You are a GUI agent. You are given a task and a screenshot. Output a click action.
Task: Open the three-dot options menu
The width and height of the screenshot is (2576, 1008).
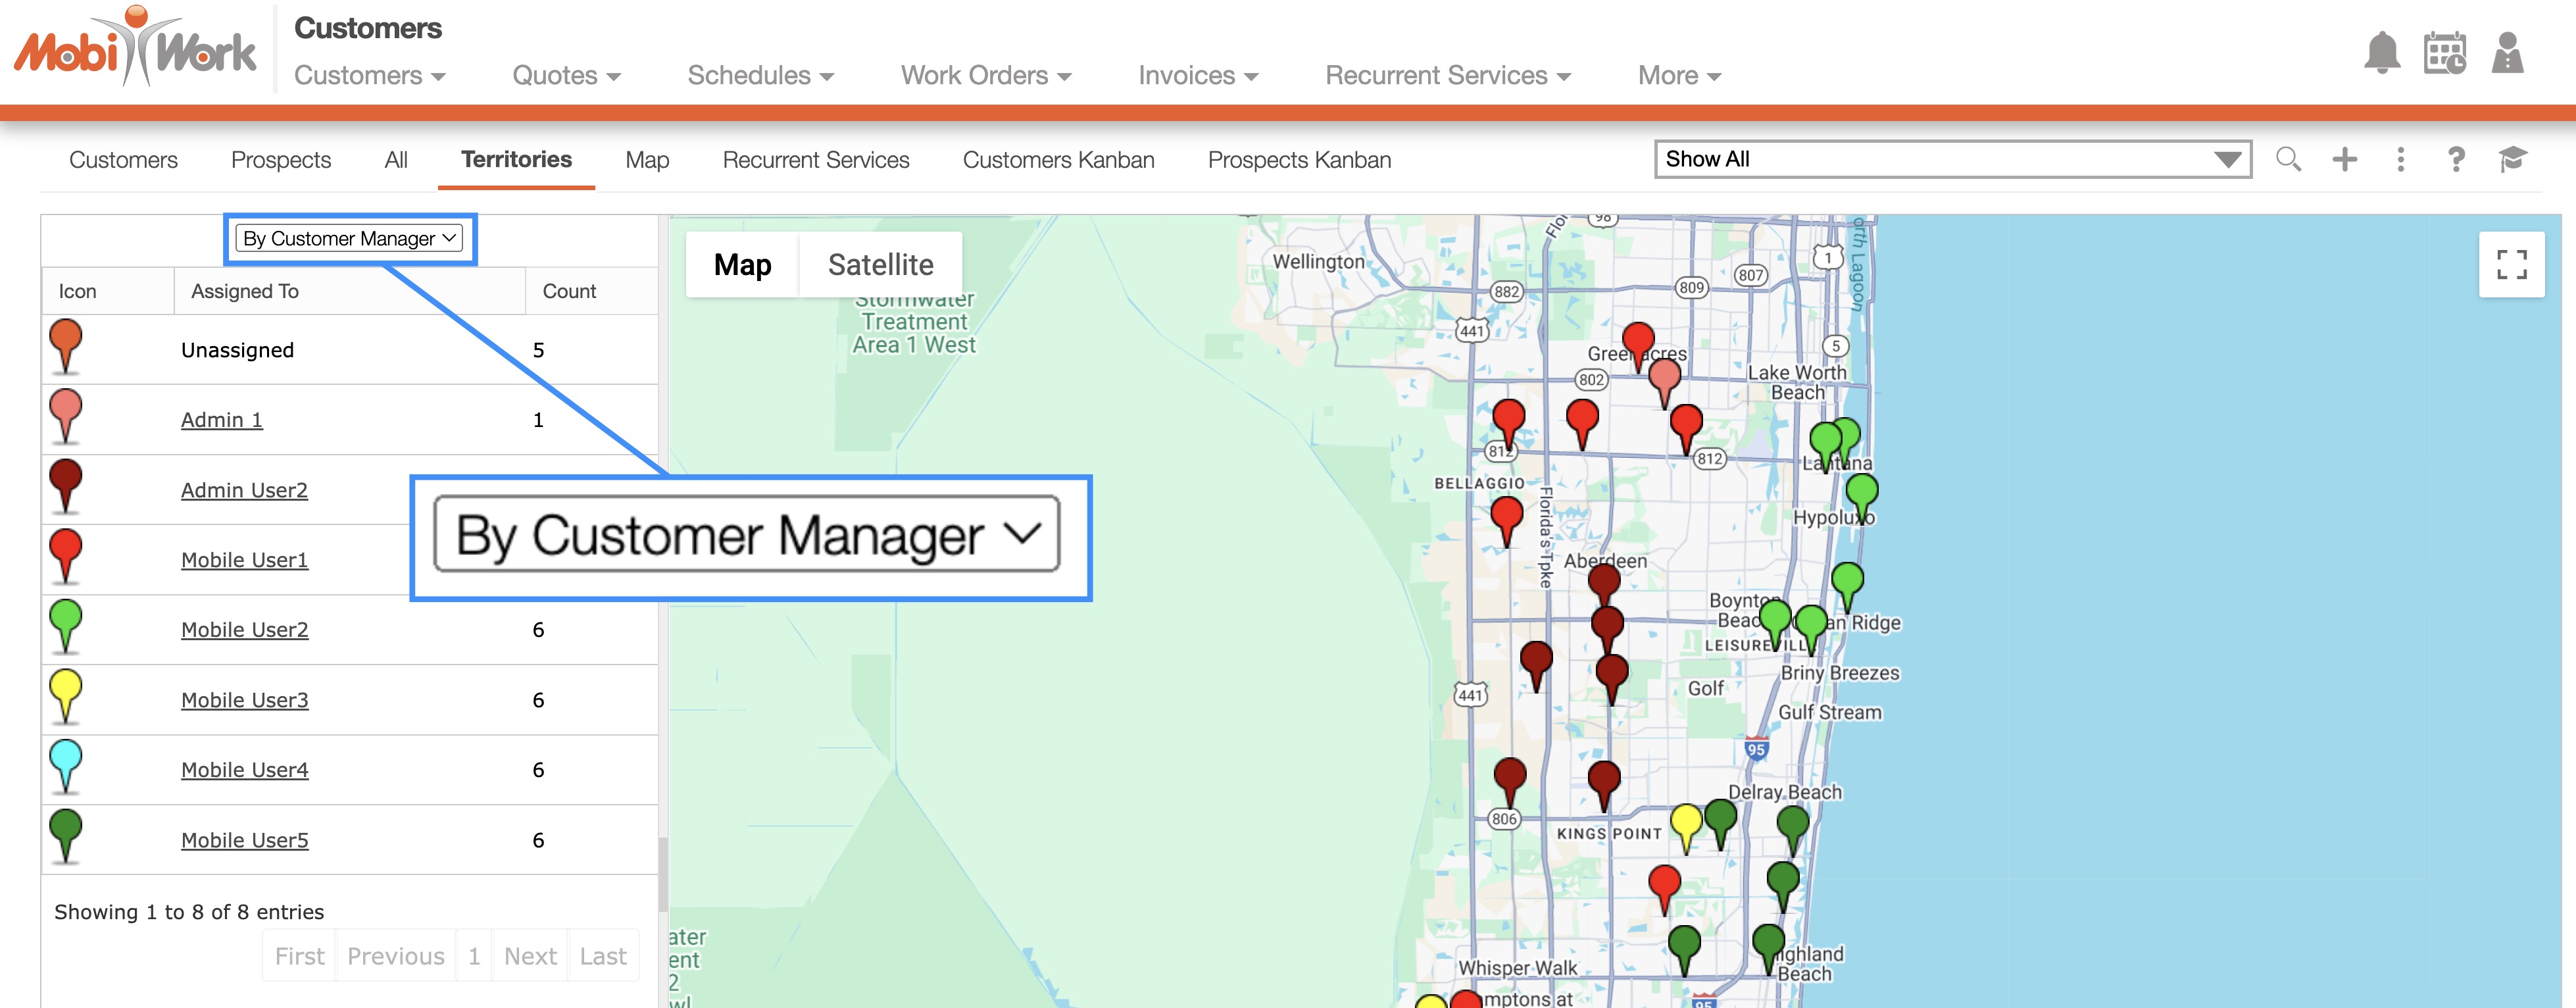coord(2400,159)
